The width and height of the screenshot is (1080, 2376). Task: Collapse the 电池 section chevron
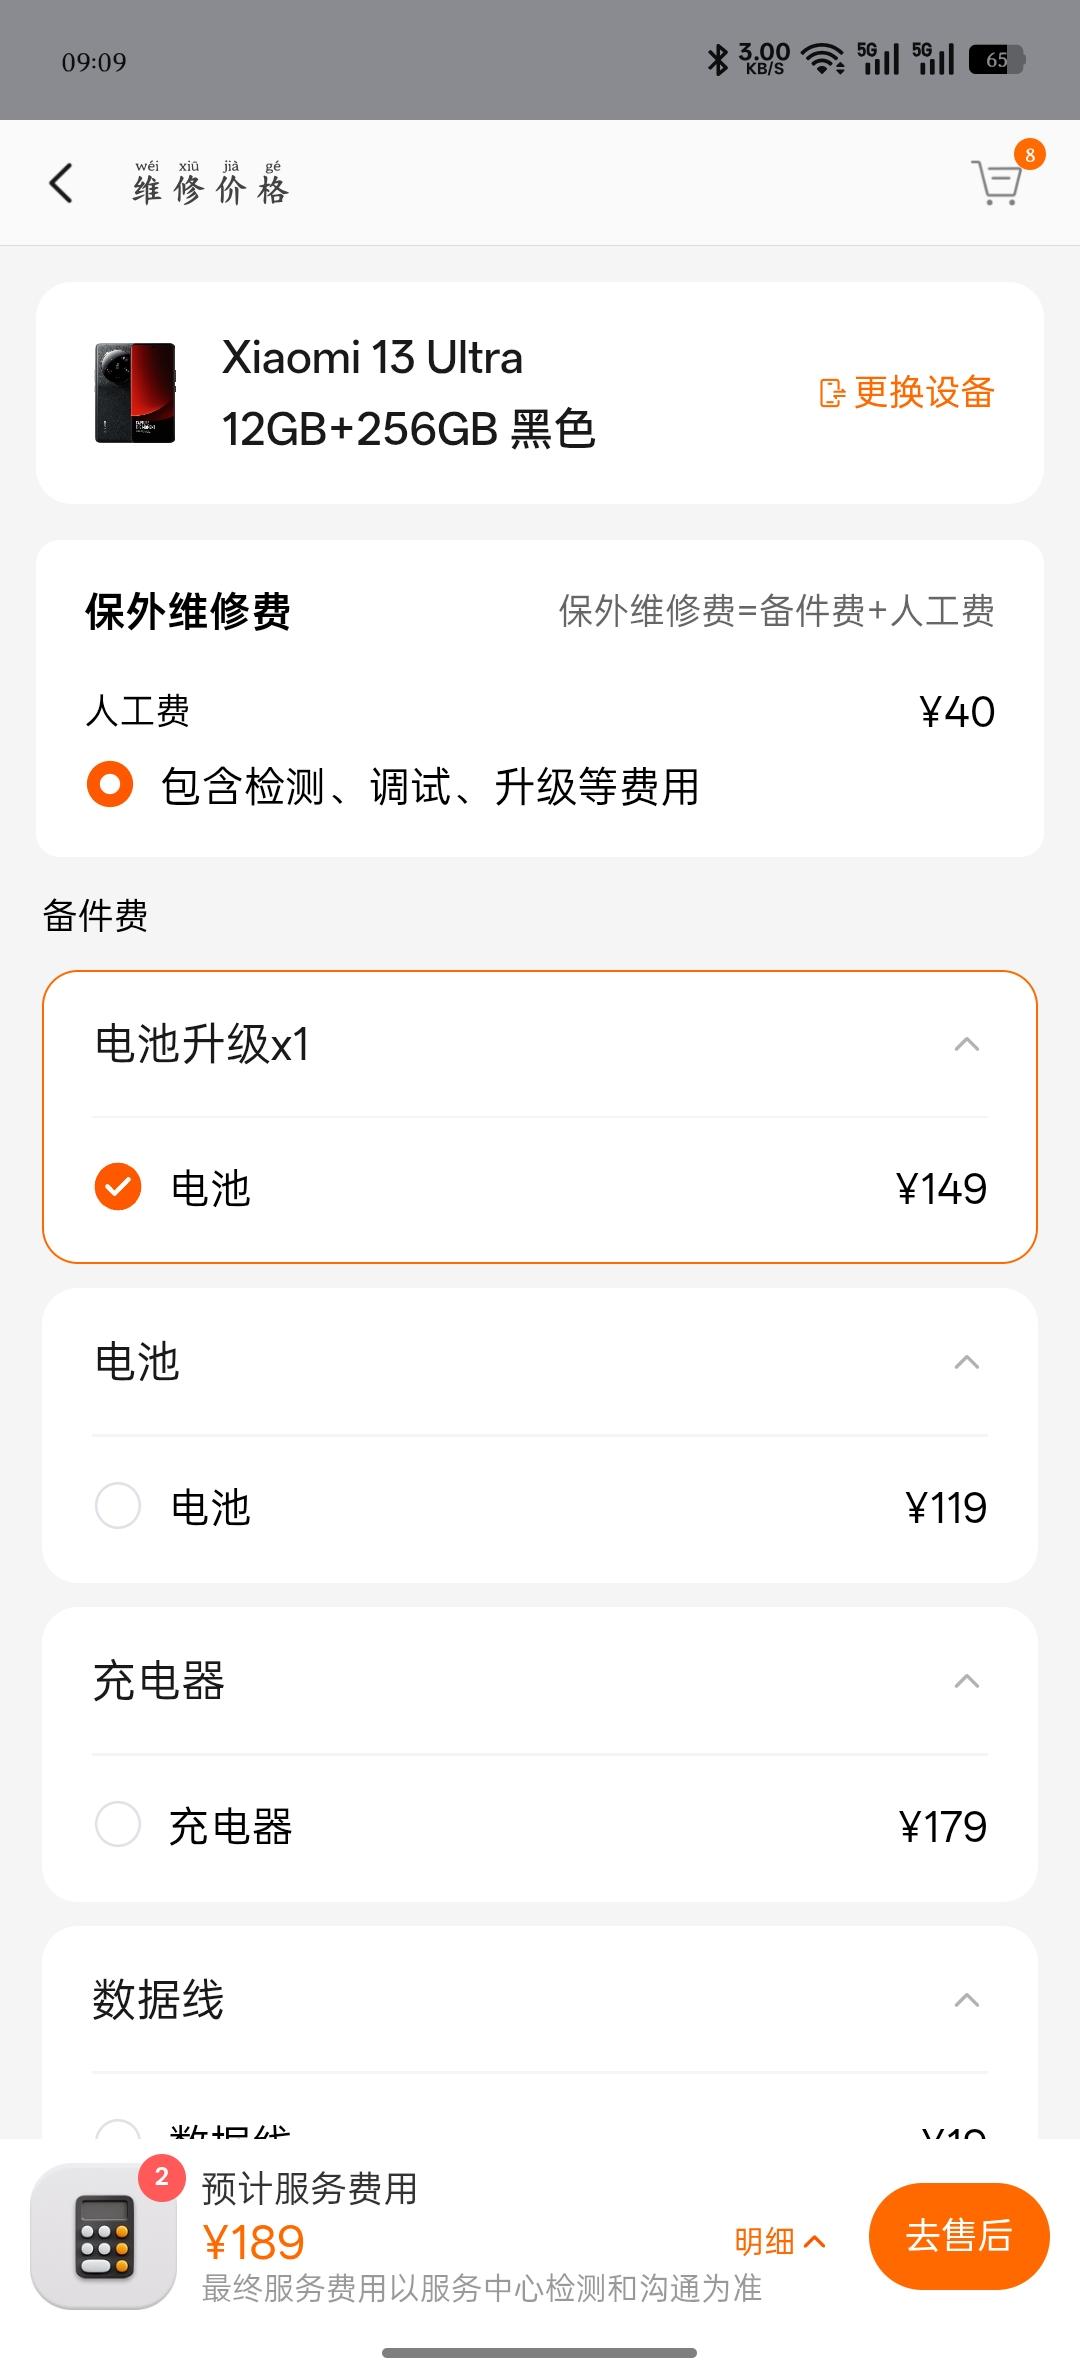click(x=966, y=1363)
